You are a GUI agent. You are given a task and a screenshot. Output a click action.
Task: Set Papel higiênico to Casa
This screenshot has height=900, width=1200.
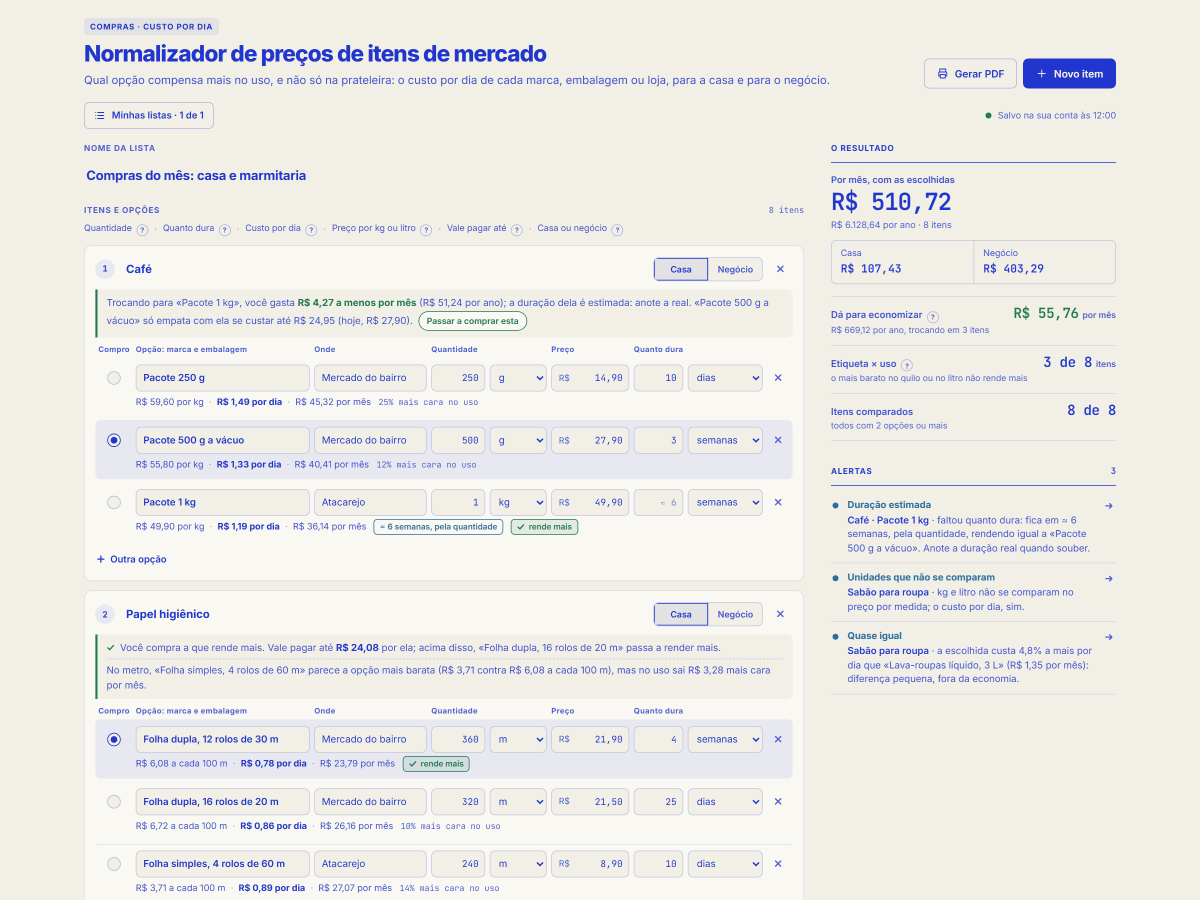681,614
